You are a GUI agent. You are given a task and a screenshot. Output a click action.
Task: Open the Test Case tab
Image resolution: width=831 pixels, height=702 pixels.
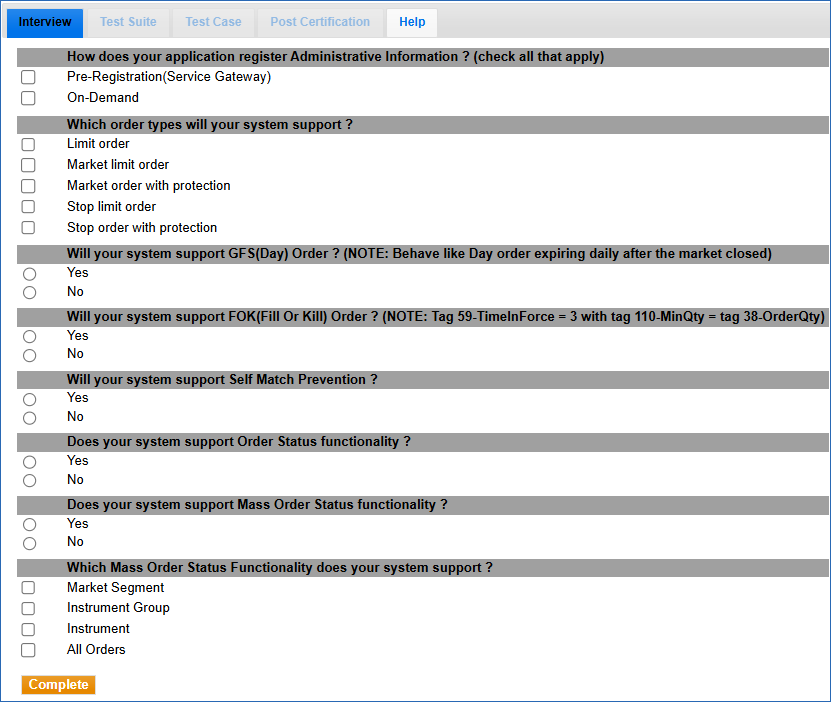[x=213, y=22]
